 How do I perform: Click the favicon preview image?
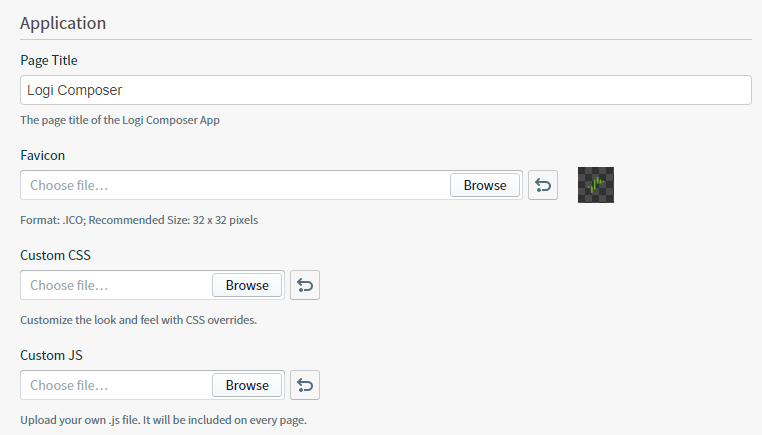(x=596, y=185)
